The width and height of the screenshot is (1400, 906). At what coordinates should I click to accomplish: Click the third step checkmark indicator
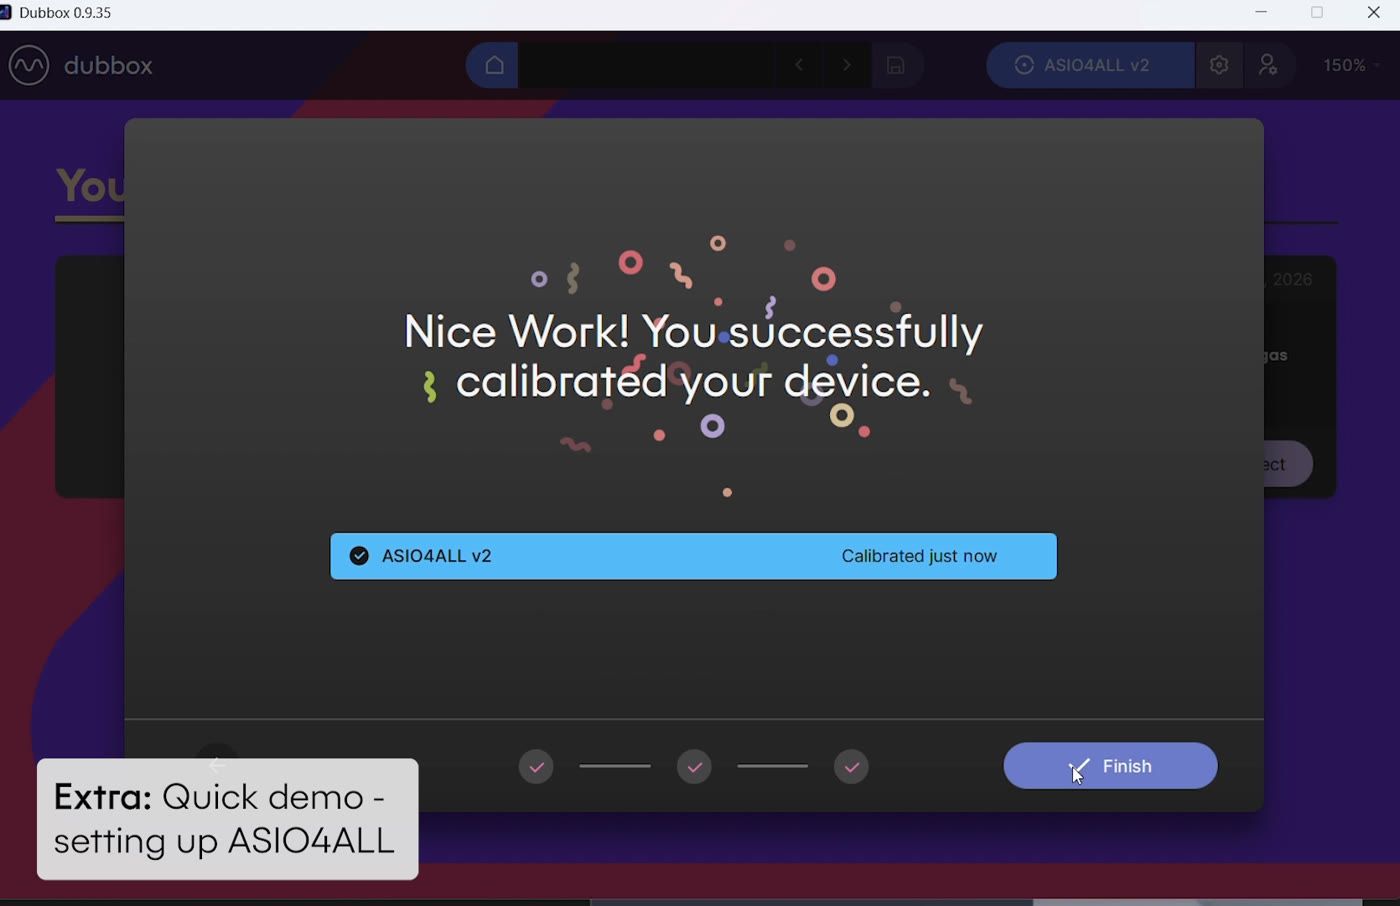(x=851, y=767)
